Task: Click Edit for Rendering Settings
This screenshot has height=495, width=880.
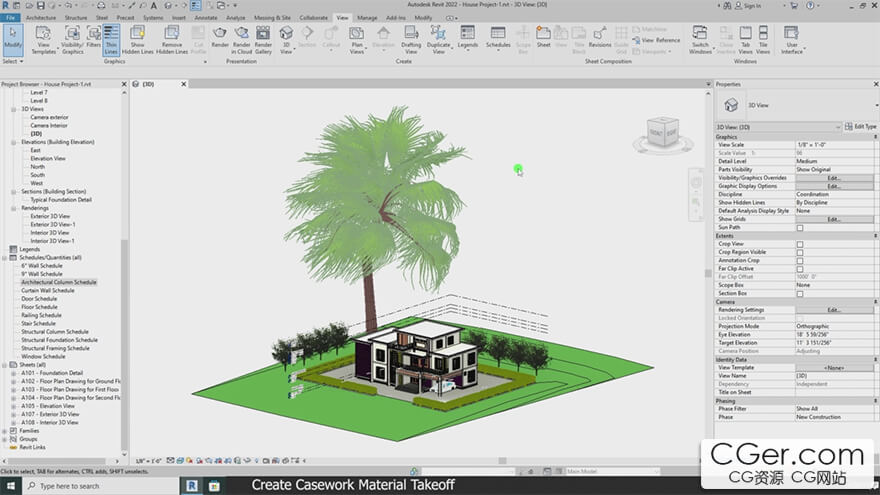Action: pos(834,310)
